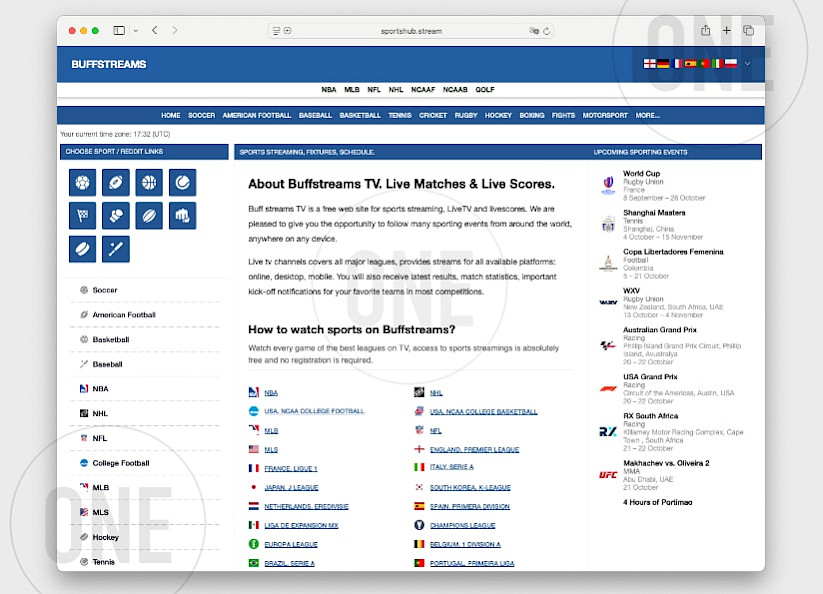Click GOLF in the top league links
This screenshot has width=823, height=594.
[x=485, y=90]
